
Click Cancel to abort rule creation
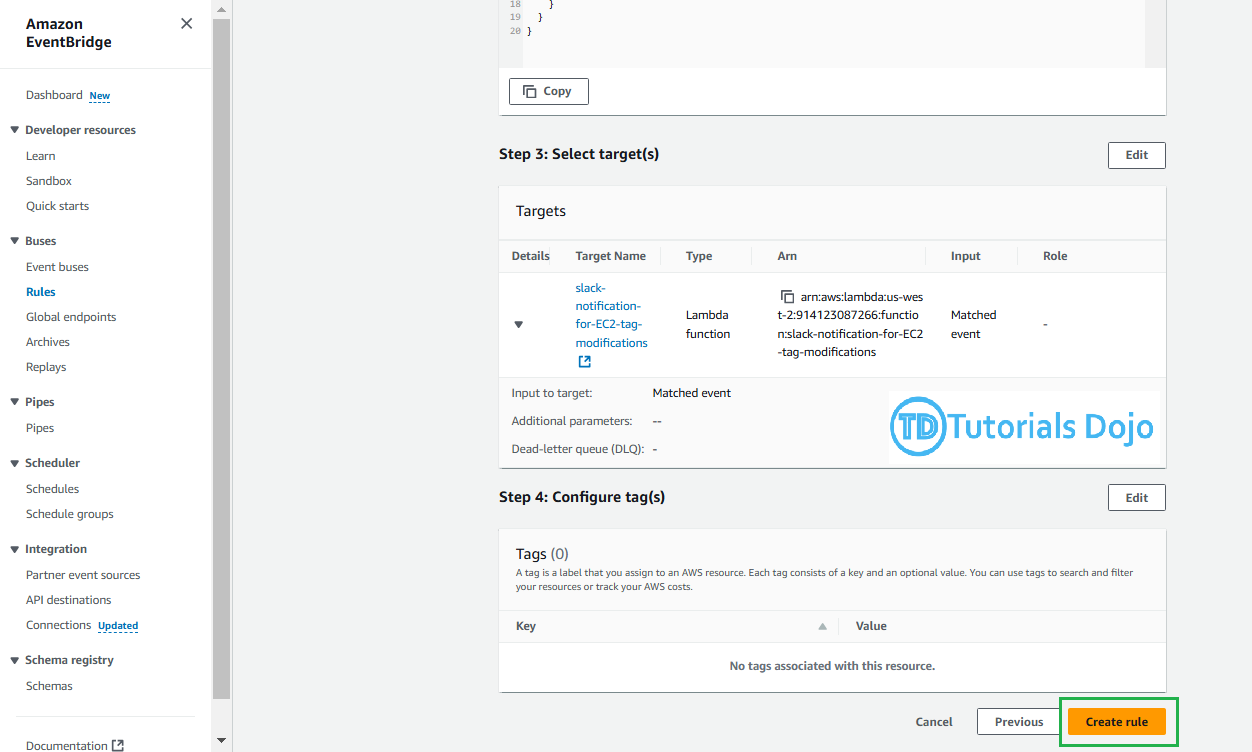click(x=934, y=722)
